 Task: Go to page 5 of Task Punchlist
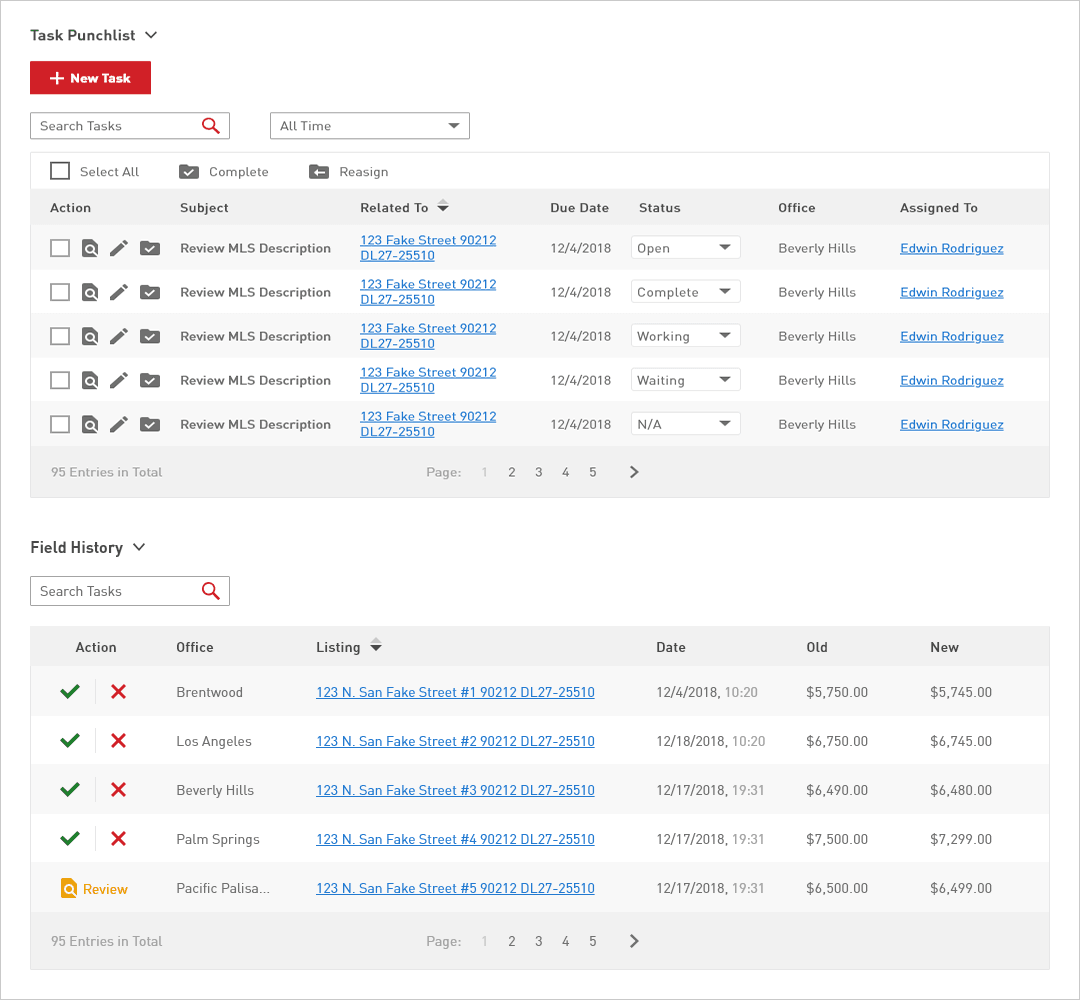coord(592,472)
